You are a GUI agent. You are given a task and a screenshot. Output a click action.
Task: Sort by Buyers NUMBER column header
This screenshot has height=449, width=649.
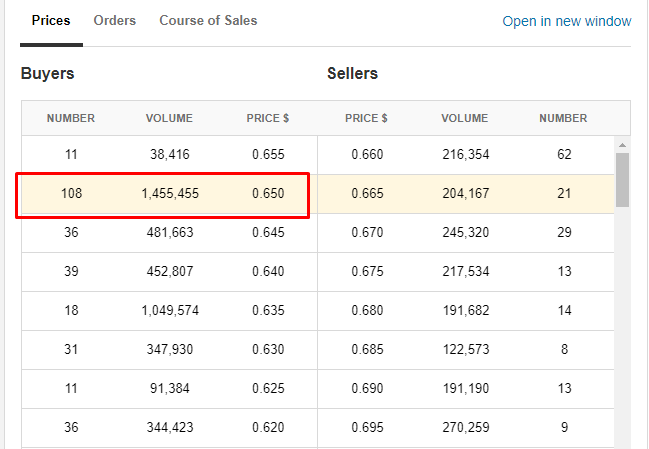coord(71,118)
